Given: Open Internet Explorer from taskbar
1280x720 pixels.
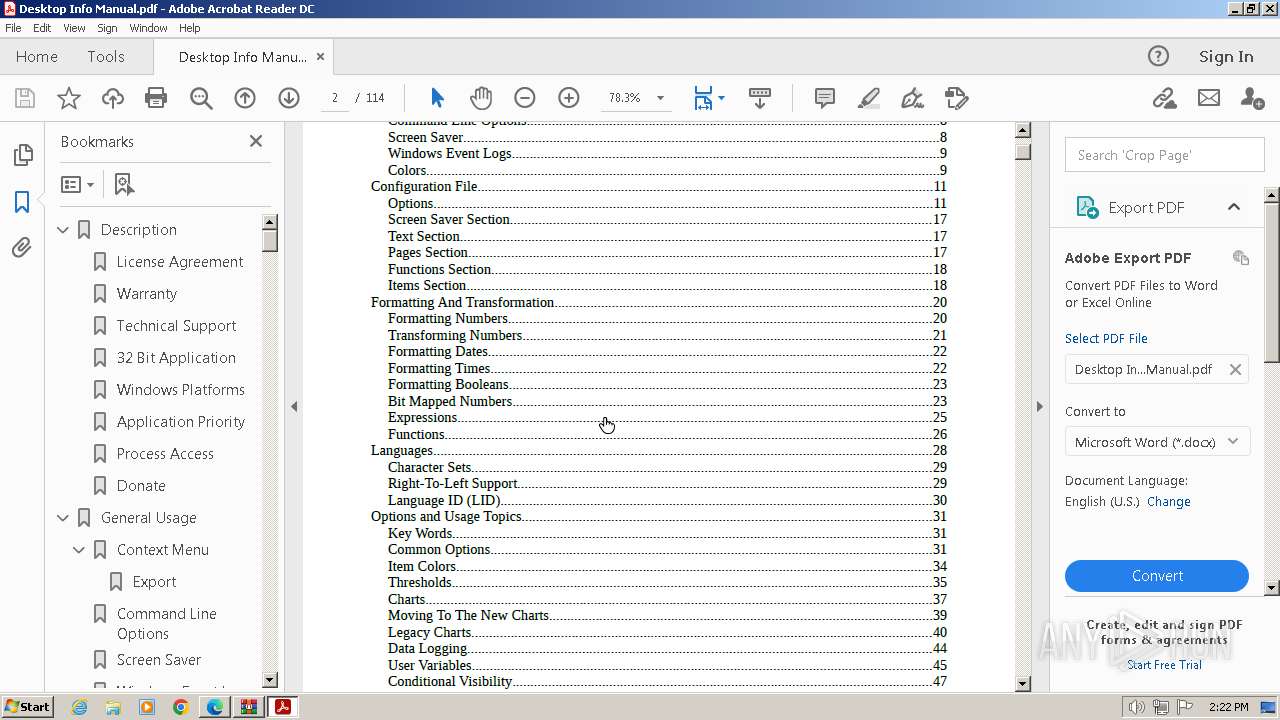Looking at the screenshot, I should click(79, 707).
